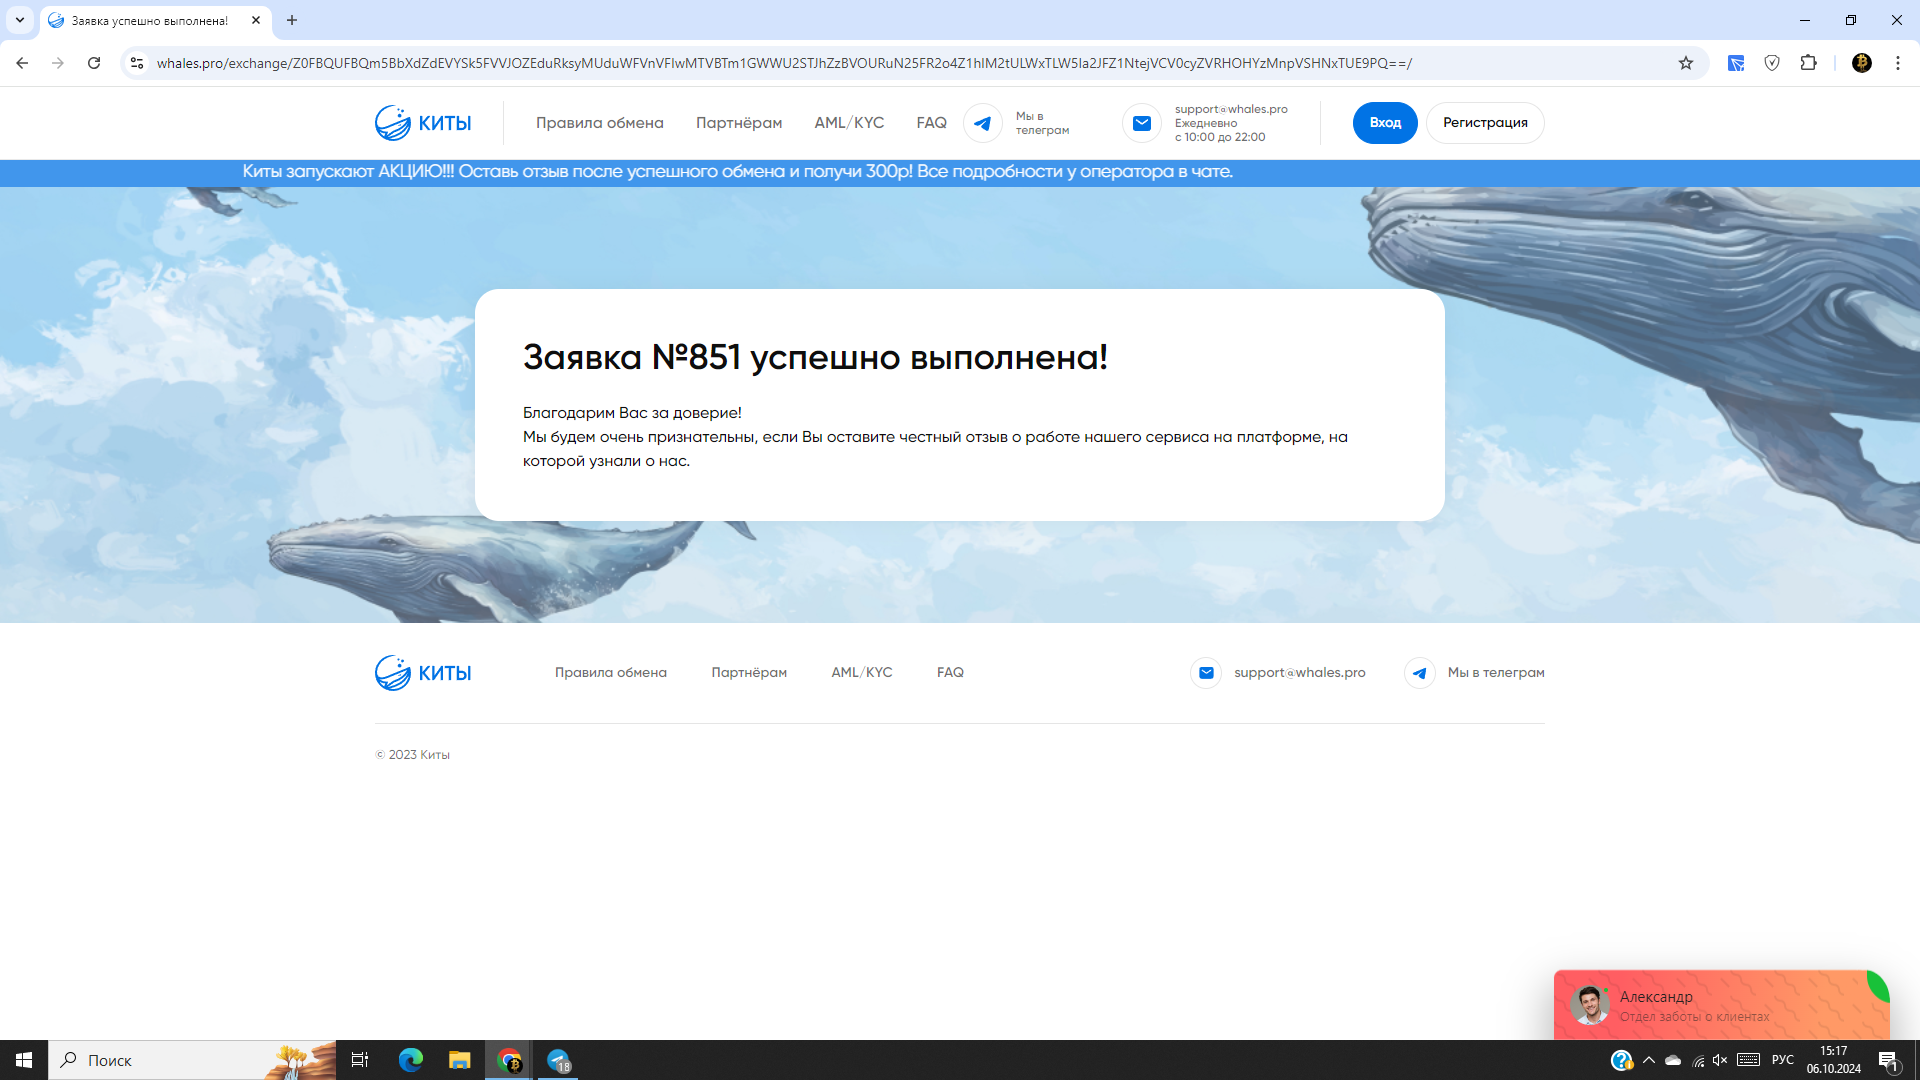Click the network icon in the tray

coord(1698,1060)
